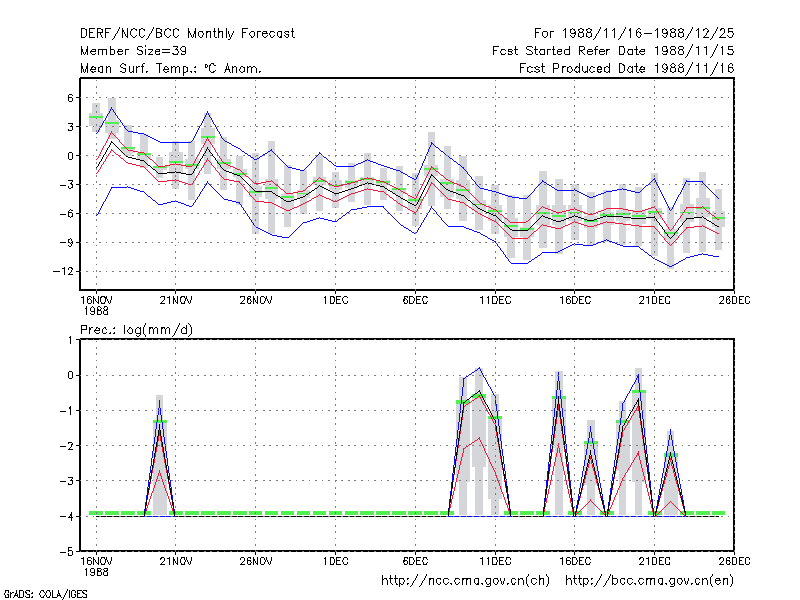The height and width of the screenshot is (600, 800).
Task: Click the 16DEC label under precipitation chart
Action: tap(574, 562)
